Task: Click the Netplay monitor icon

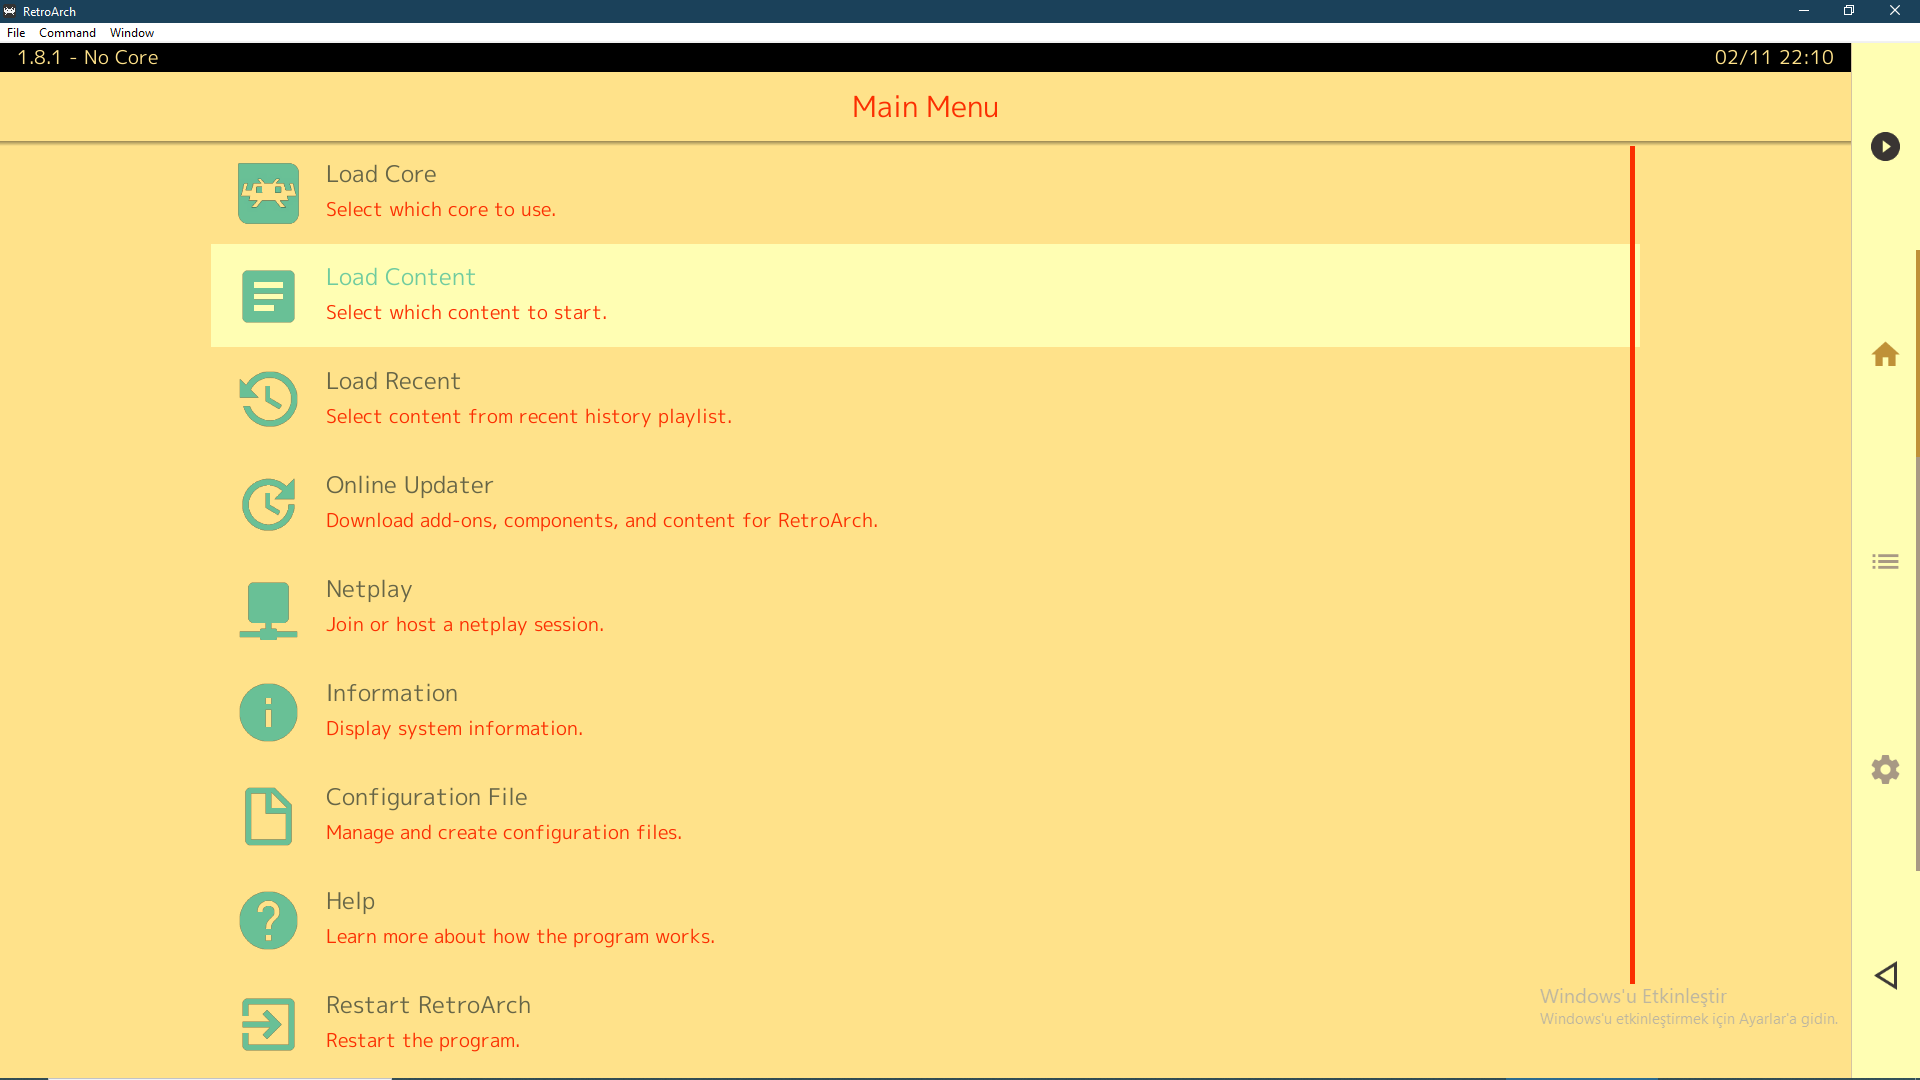Action: (x=268, y=609)
